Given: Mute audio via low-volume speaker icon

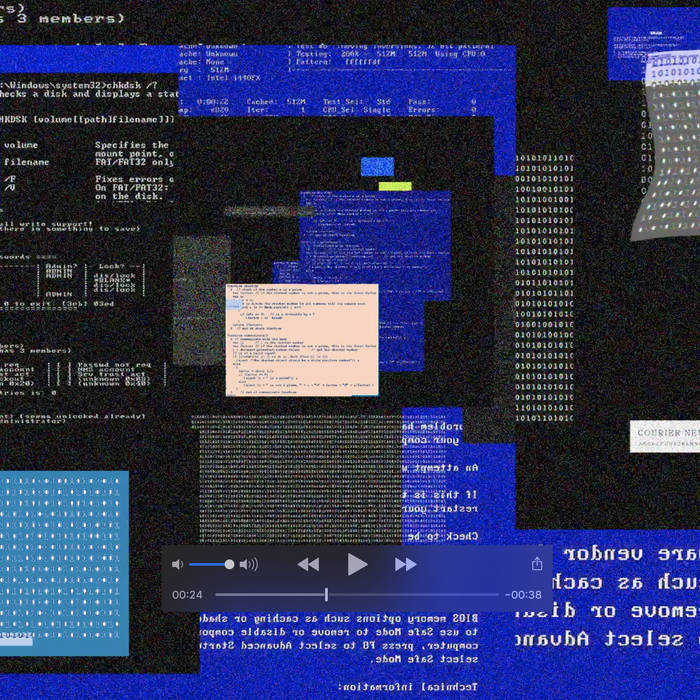Looking at the screenshot, I should pyautogui.click(x=177, y=564).
